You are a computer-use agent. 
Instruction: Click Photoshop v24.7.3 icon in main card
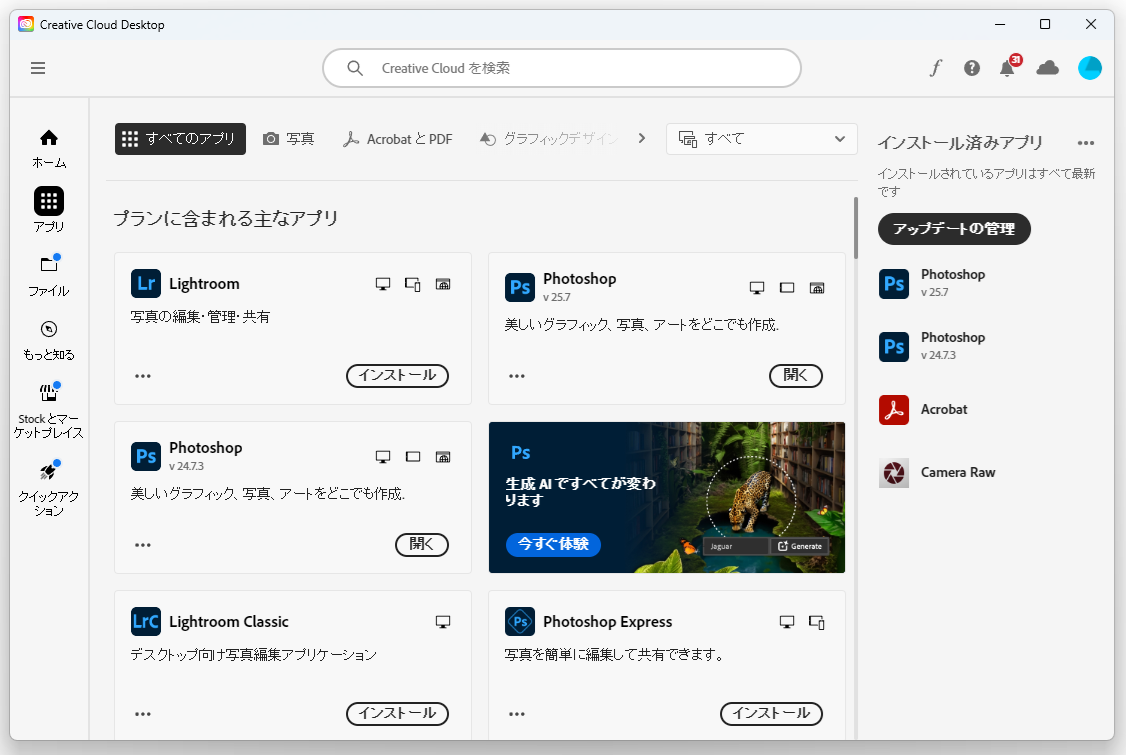coord(146,456)
